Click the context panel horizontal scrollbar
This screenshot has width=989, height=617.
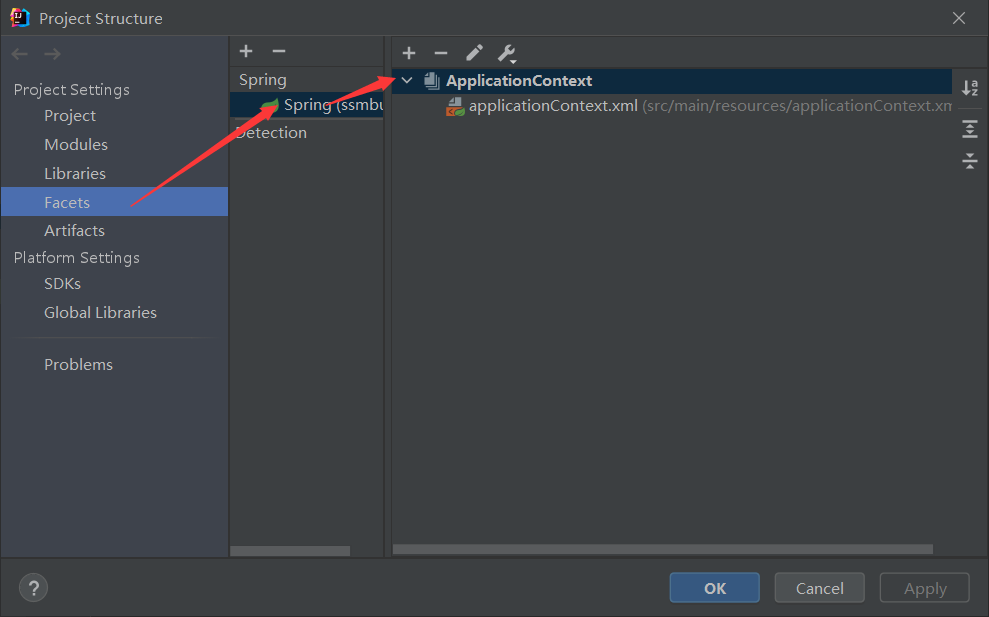point(662,549)
